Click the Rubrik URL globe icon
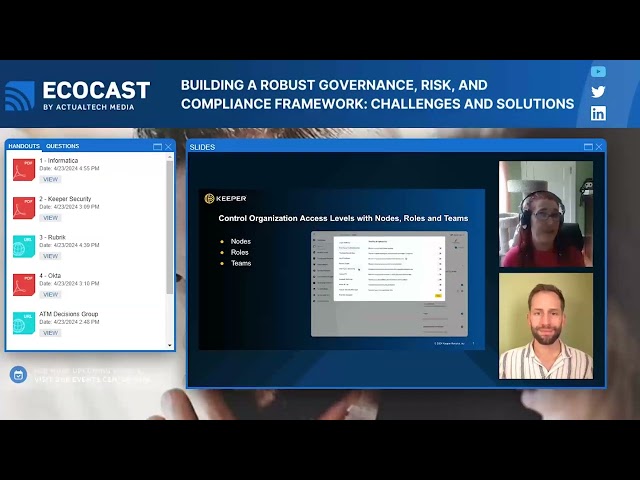 pyautogui.click(x=24, y=247)
